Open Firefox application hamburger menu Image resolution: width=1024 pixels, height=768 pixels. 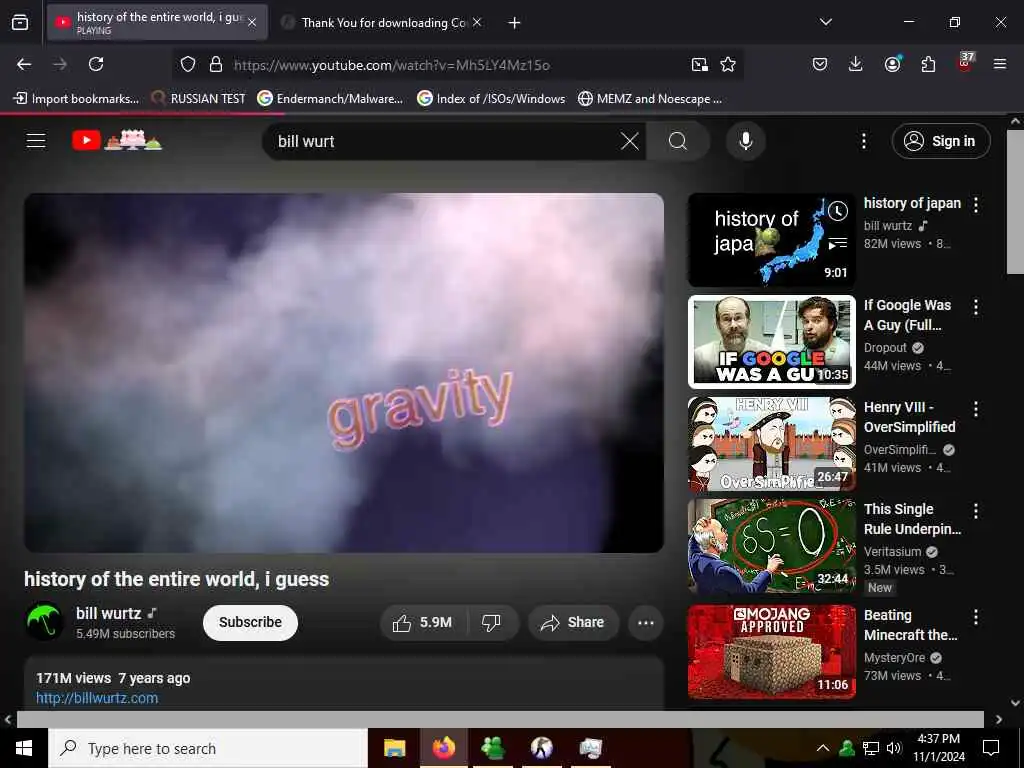[x=1000, y=64]
